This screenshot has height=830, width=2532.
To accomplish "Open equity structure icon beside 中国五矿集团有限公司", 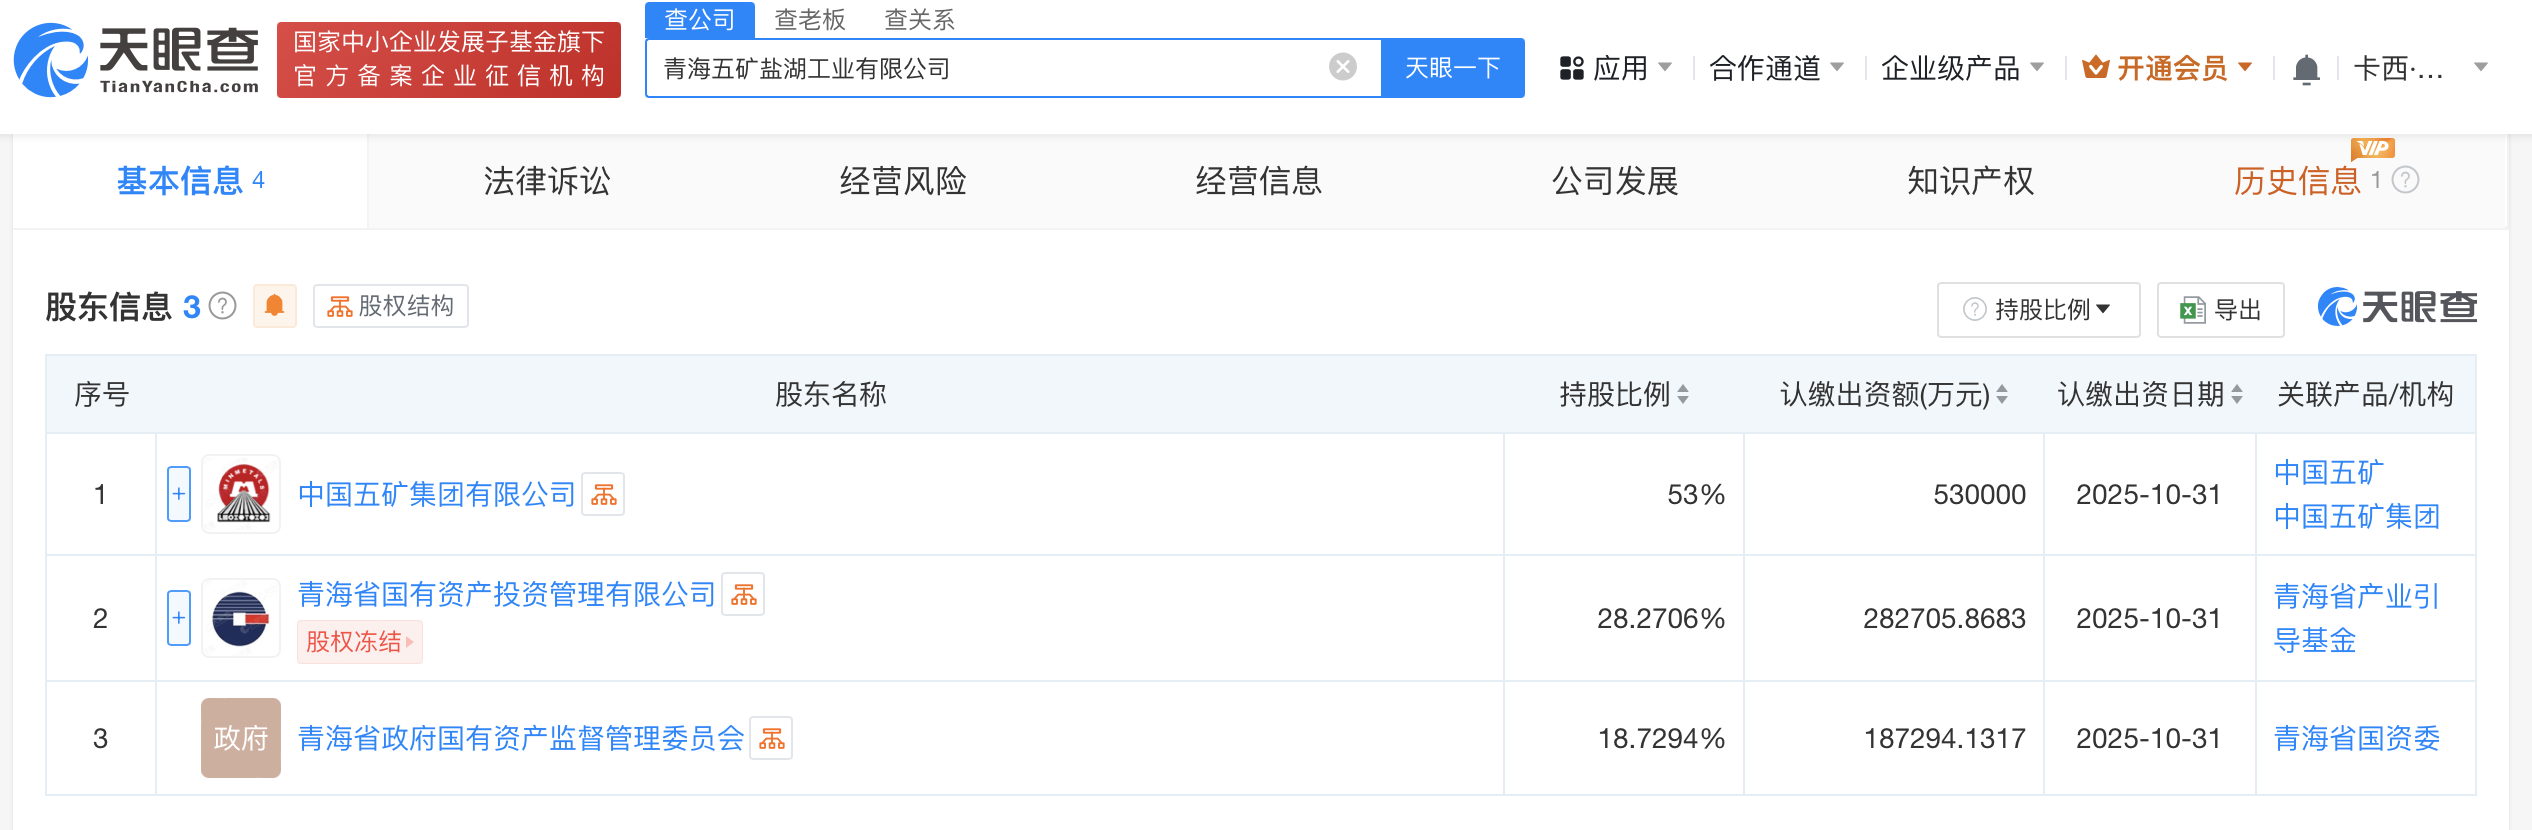I will 604,494.
